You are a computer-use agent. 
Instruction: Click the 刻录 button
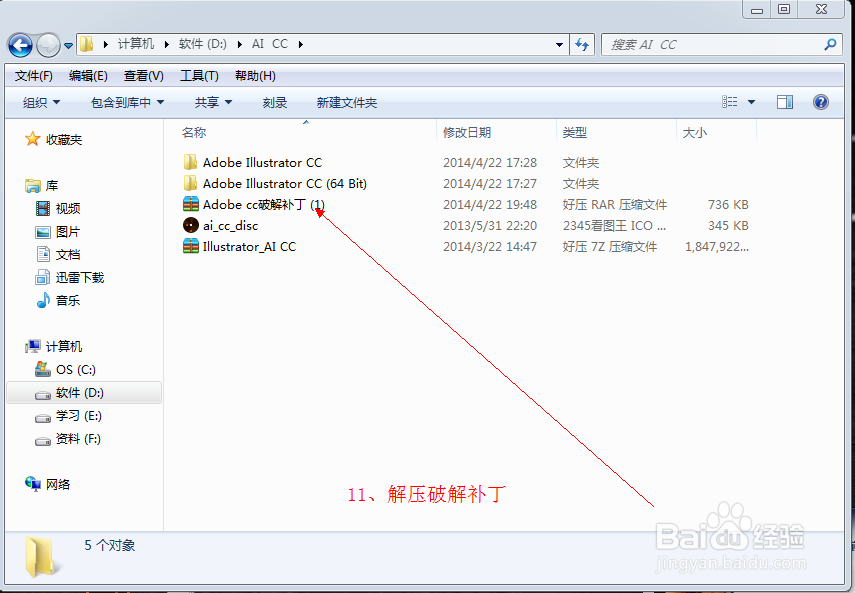point(275,102)
